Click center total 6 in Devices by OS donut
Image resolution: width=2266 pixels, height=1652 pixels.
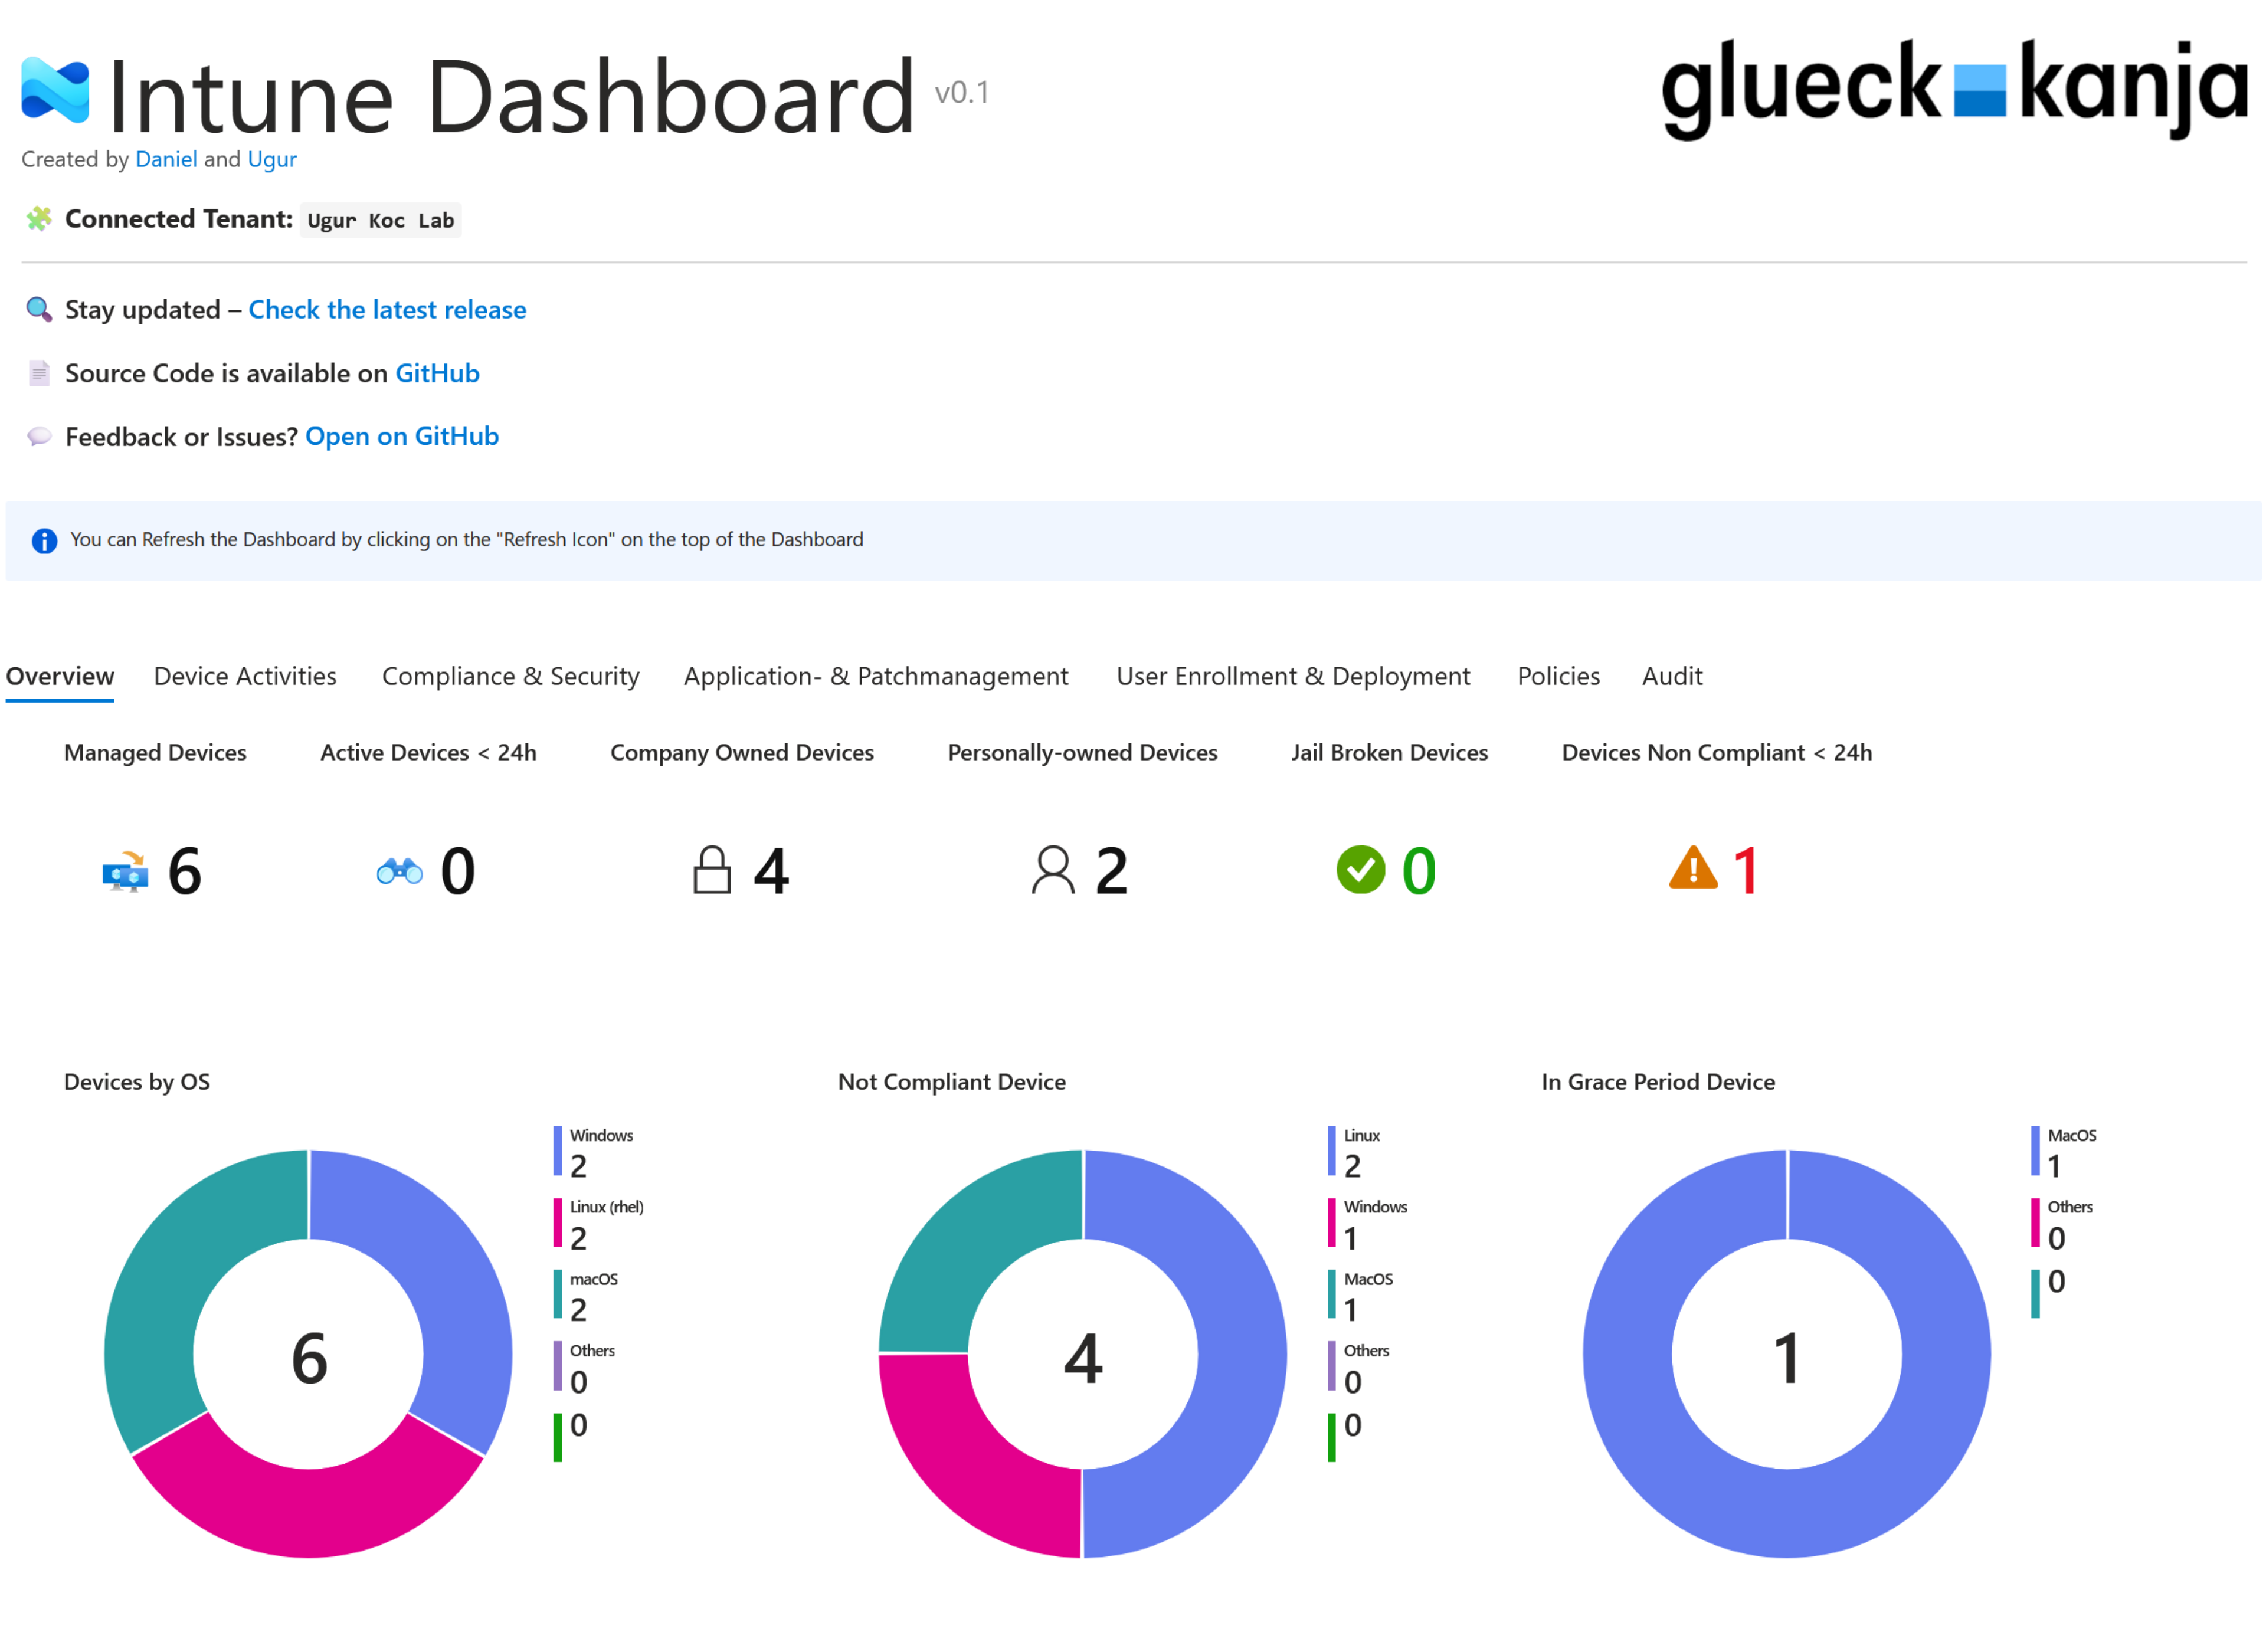point(309,1358)
